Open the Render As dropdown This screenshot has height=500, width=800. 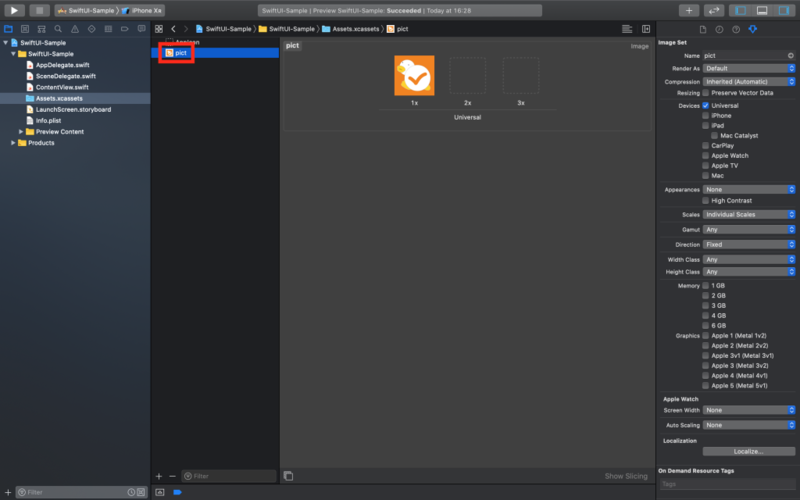(x=749, y=68)
